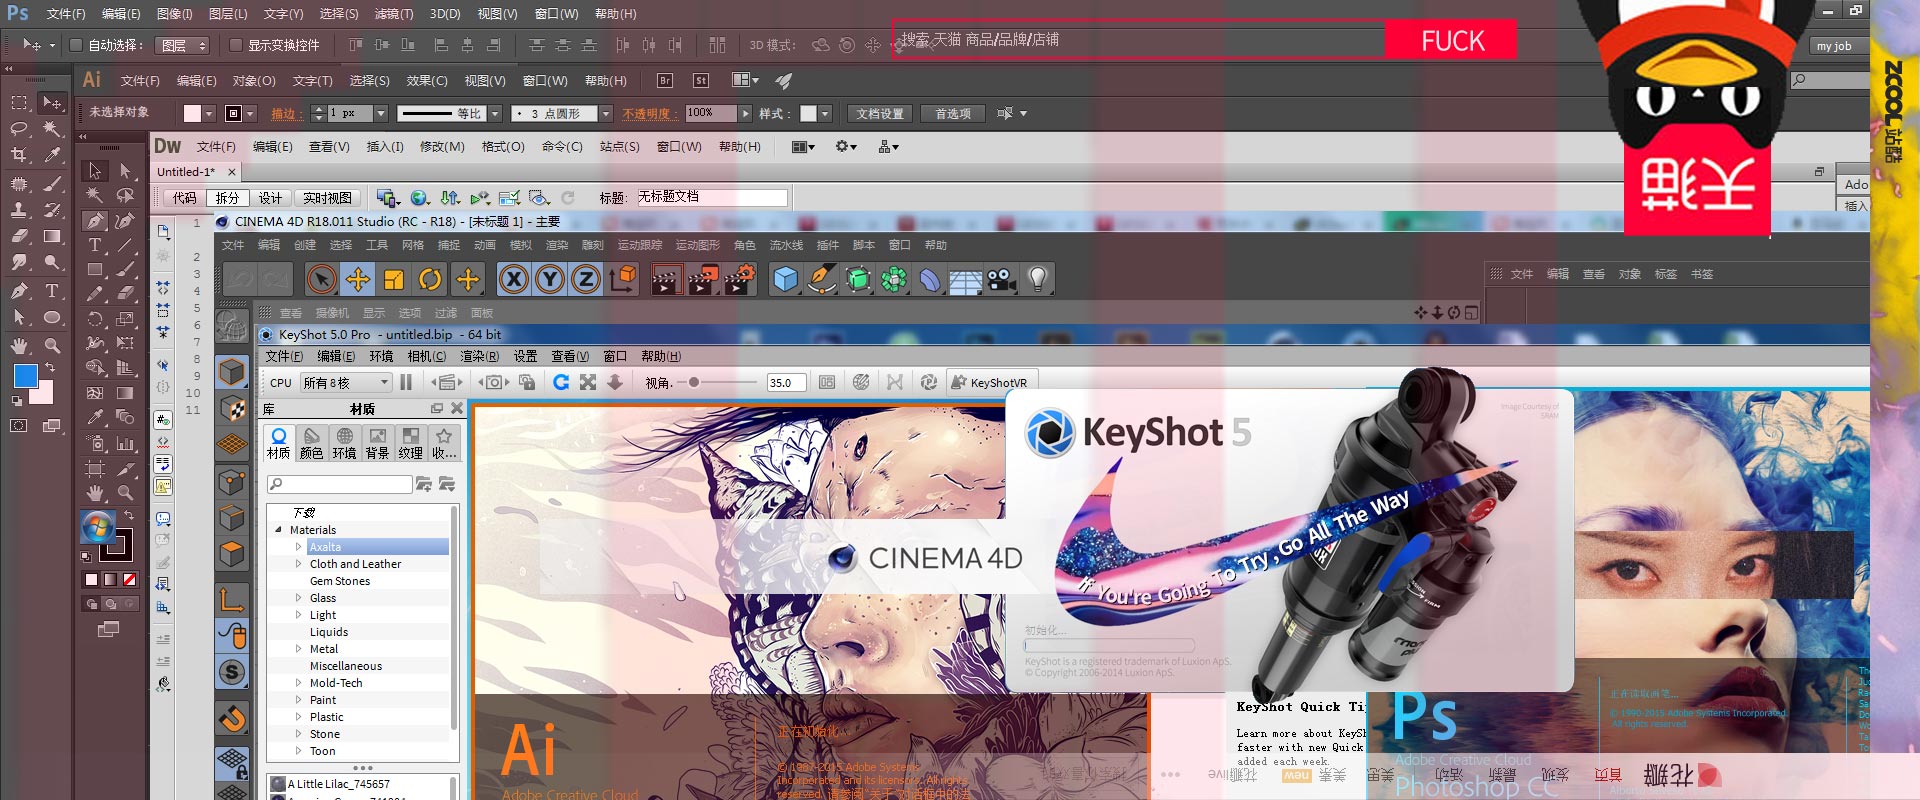Screen dimensions: 1920x800
Task: Open Dreamweaver preview in browser globe icon
Action: pos(420,198)
